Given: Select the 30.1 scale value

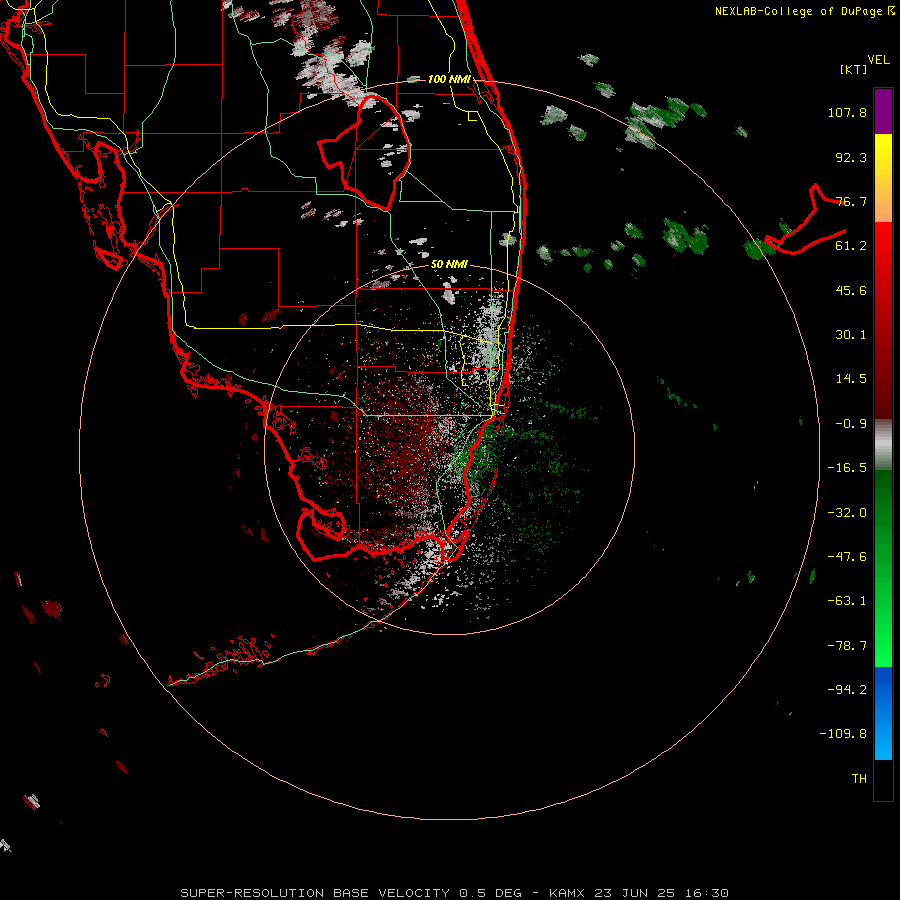Looking at the screenshot, I should point(851,335).
